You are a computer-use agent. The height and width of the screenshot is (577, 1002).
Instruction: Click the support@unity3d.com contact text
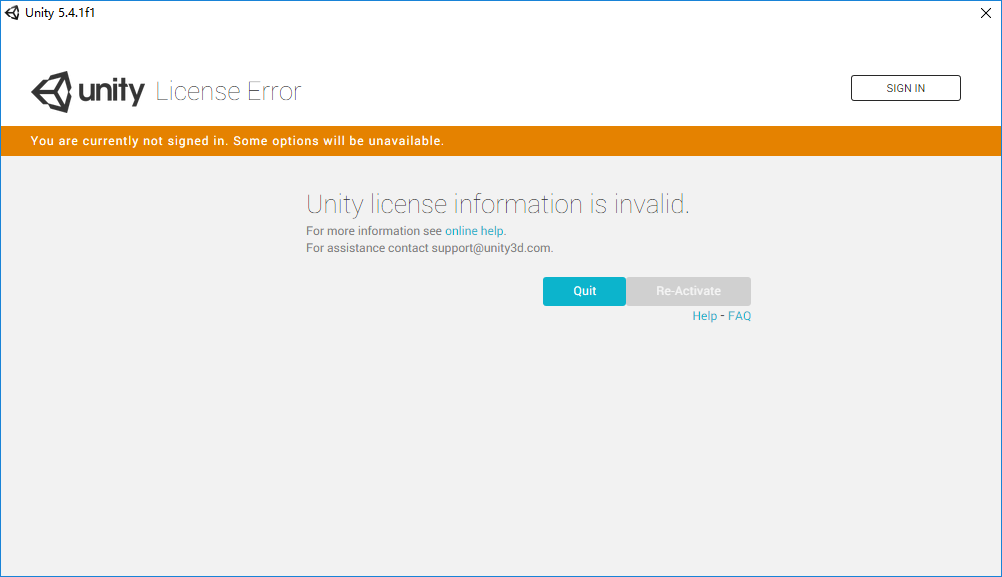coord(491,248)
